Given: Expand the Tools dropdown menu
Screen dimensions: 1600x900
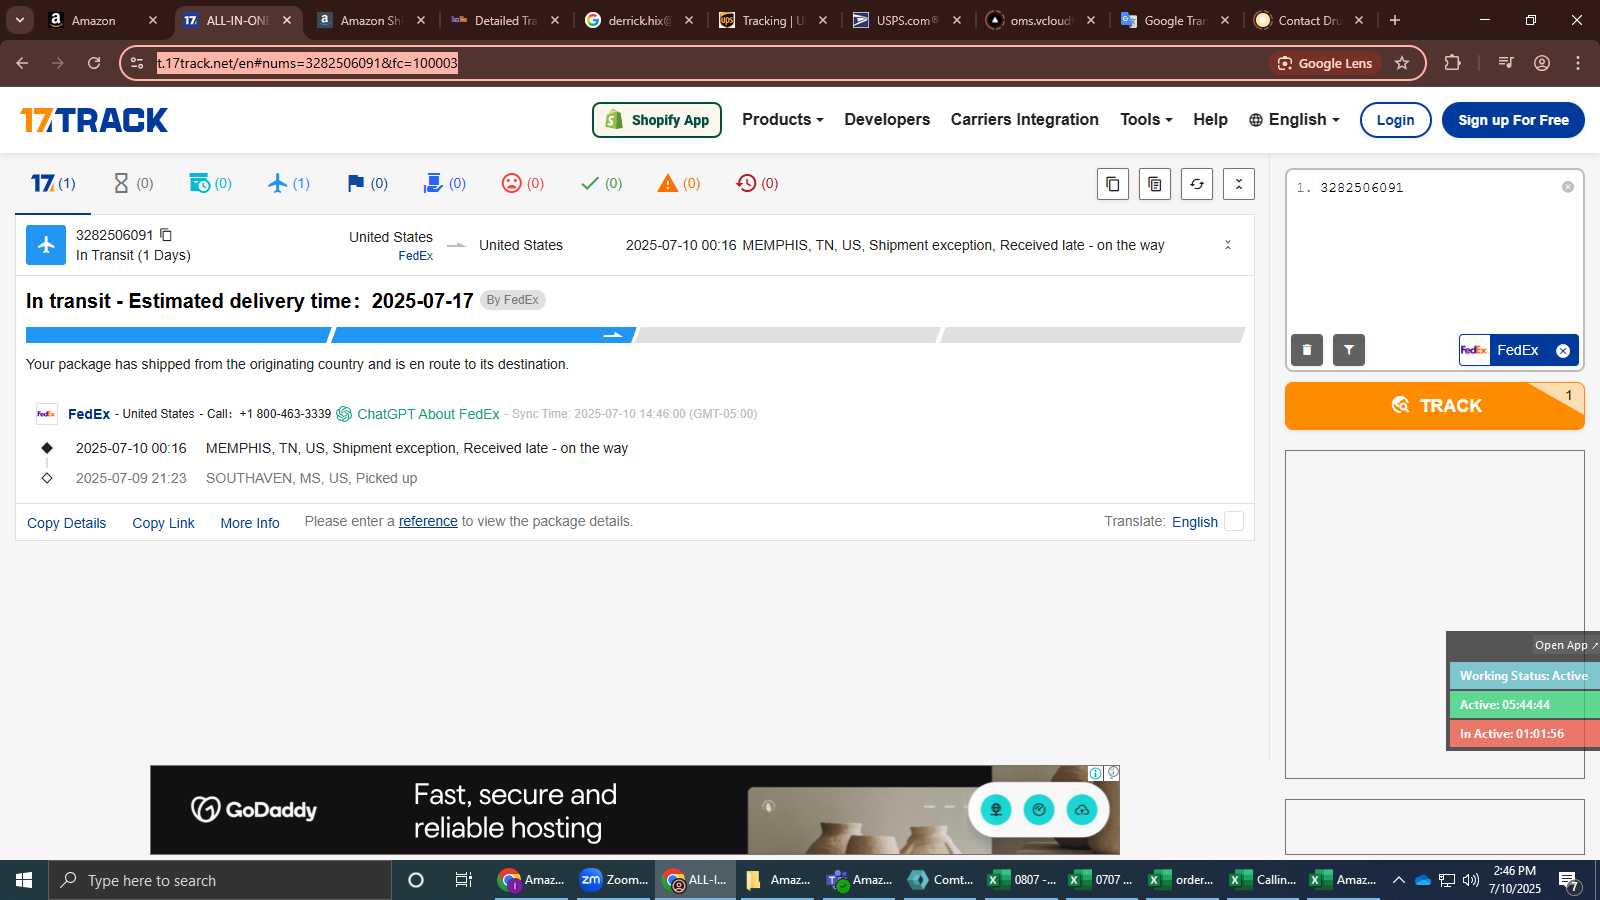Looking at the screenshot, I should pos(1146,120).
